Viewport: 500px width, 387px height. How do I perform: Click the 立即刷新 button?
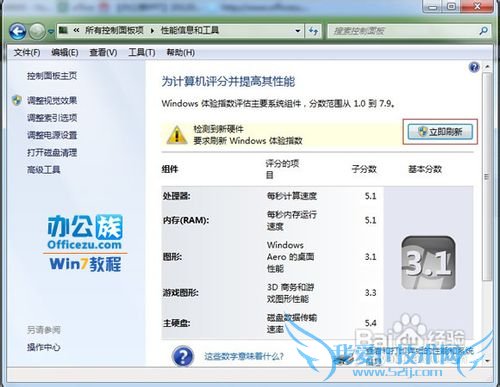click(x=440, y=132)
